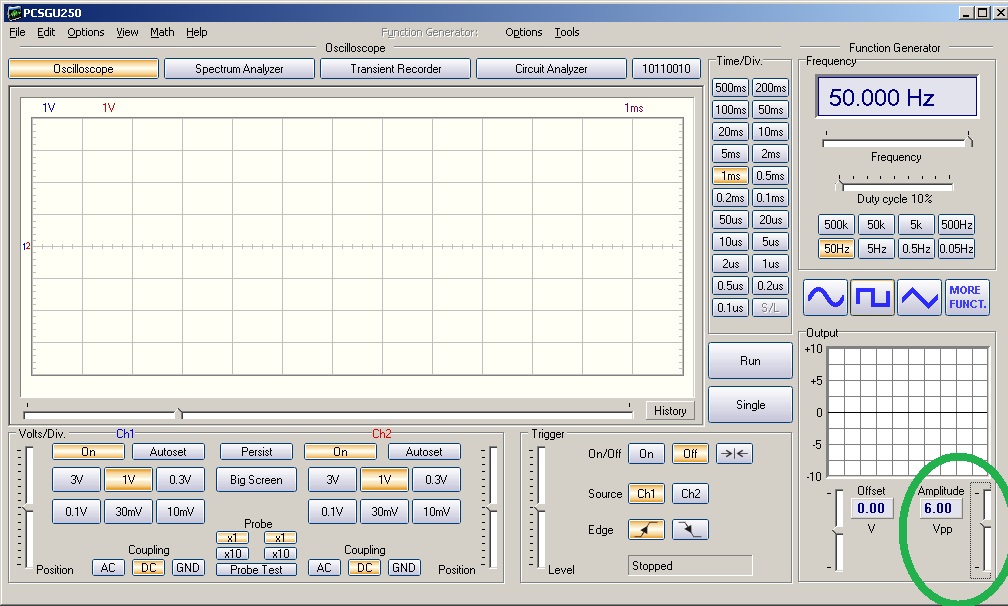
Task: Start the Probe Test
Action: point(256,569)
